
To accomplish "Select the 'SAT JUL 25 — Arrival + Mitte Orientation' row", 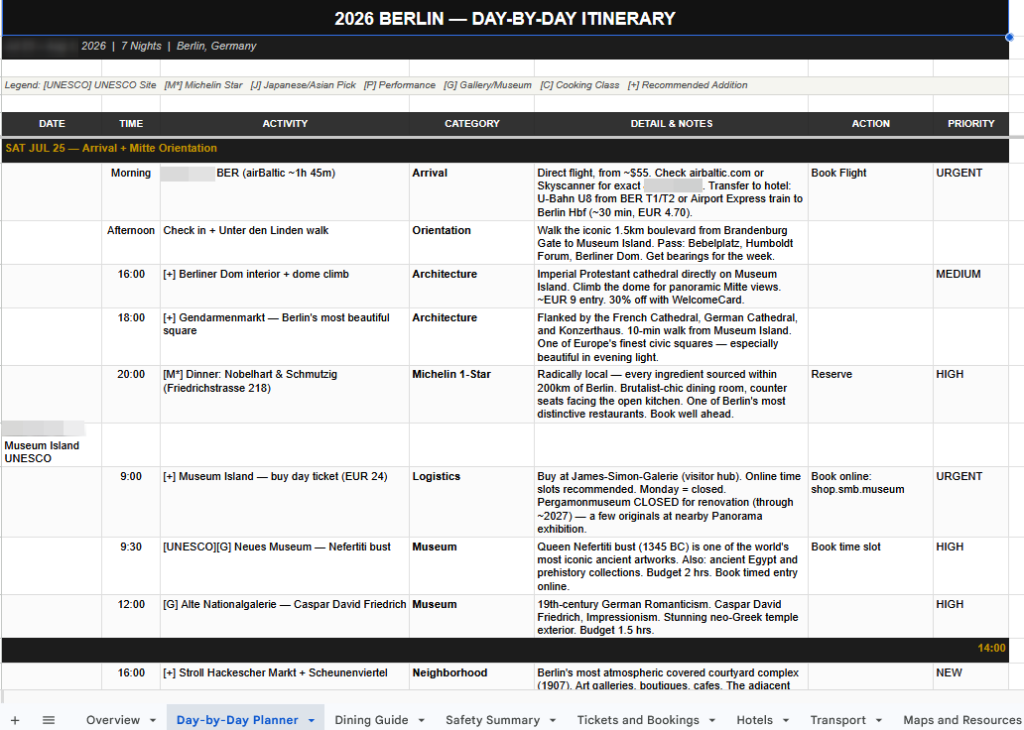I will (505, 149).
